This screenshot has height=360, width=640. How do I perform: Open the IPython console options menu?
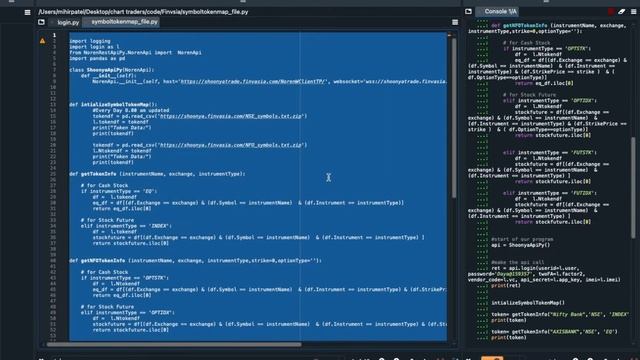[x=633, y=11]
